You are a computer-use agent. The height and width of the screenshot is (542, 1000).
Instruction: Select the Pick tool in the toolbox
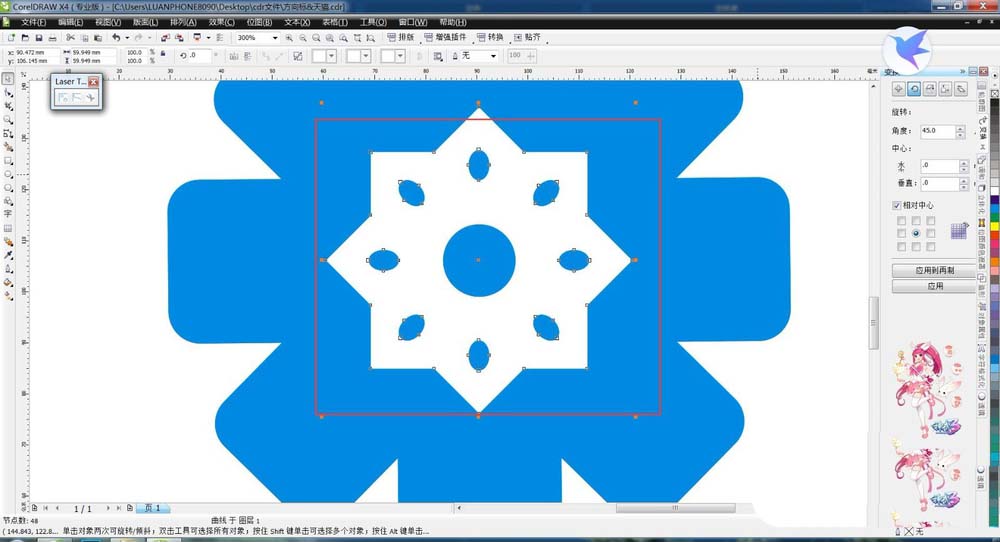click(8, 78)
